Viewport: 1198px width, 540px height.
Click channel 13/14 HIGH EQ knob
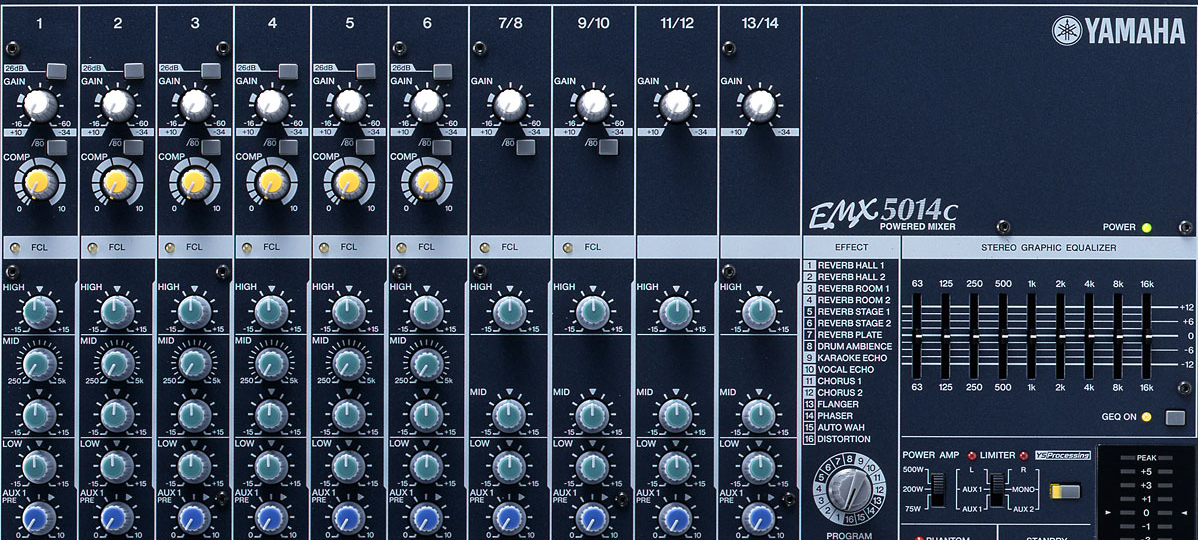[759, 312]
